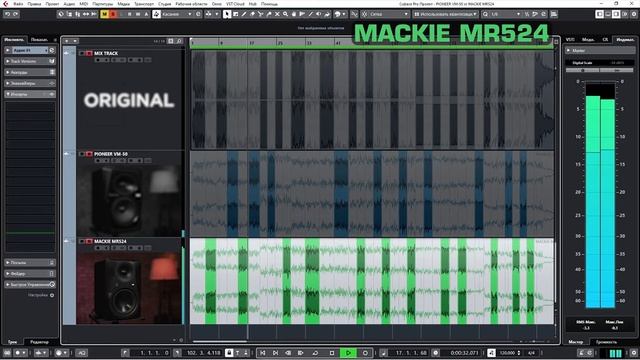Switch to the Мастер tab below meter
Screen dimensions: 640x360
(576, 342)
